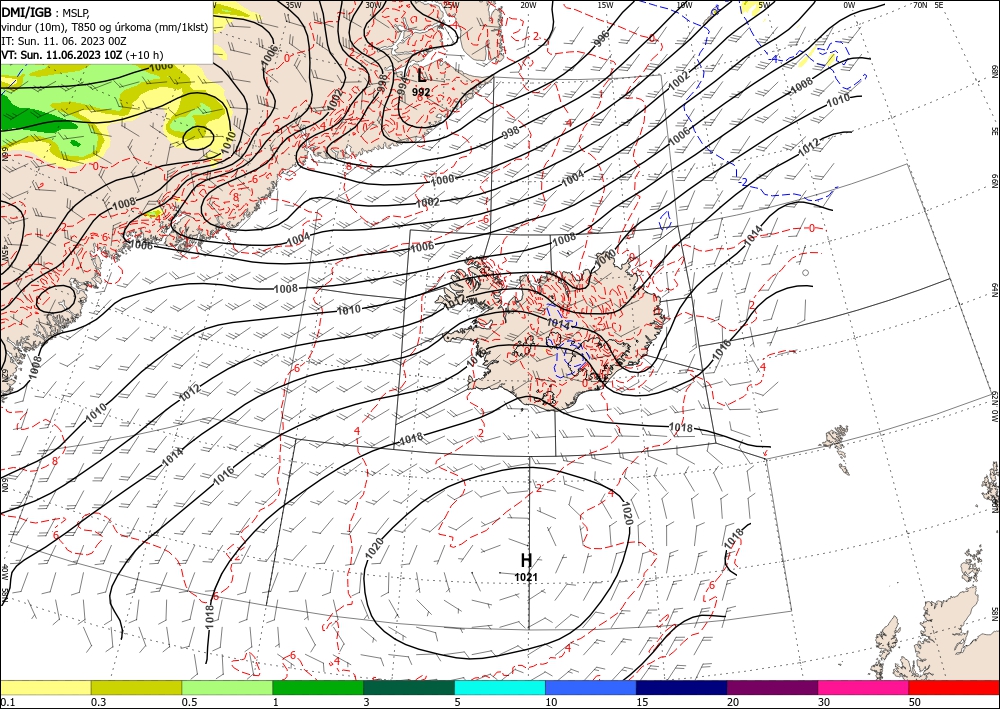The image size is (1000, 709).
Task: Click the '0W' longitude label at top
Action: (849, 5)
